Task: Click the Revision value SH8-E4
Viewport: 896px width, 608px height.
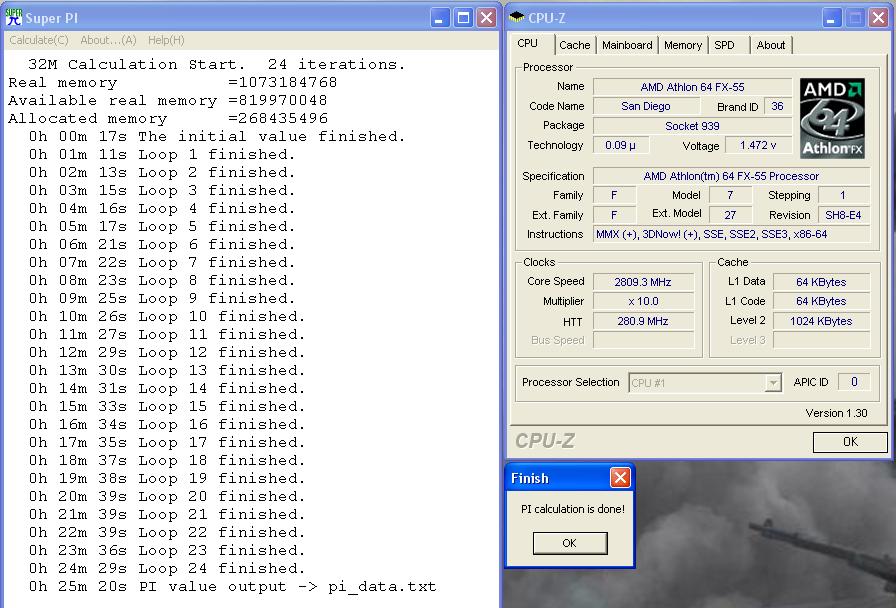Action: click(x=843, y=215)
